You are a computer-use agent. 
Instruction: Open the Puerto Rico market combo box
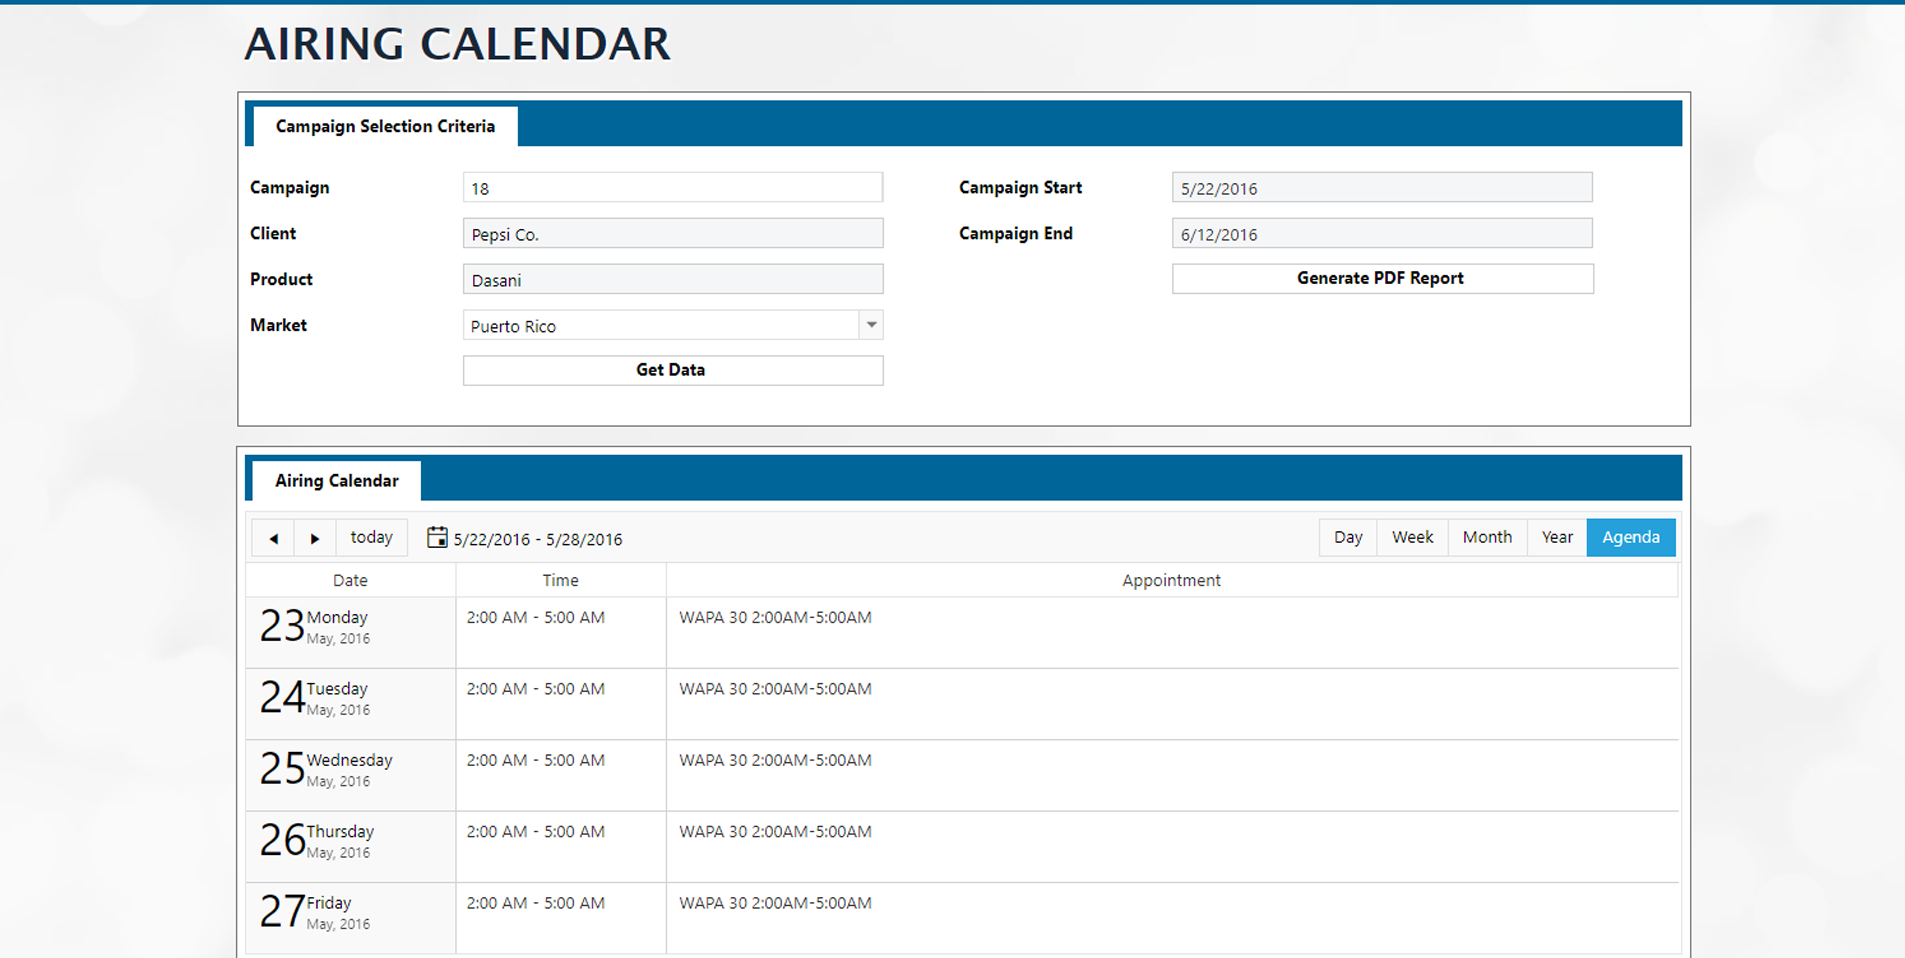pos(660,326)
